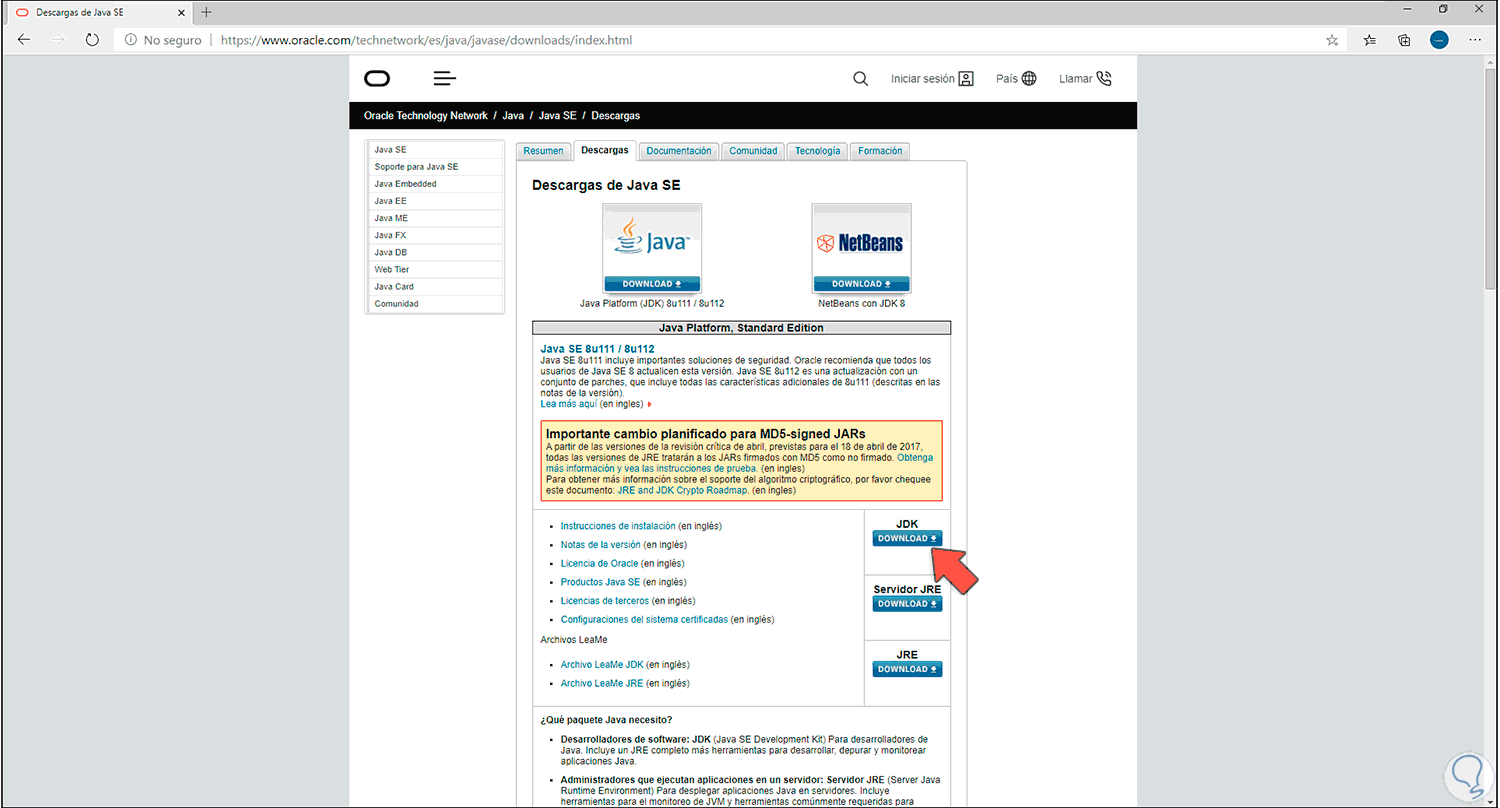Click Iniciar sesión
The height and width of the screenshot is (808, 1500).
(x=932, y=79)
